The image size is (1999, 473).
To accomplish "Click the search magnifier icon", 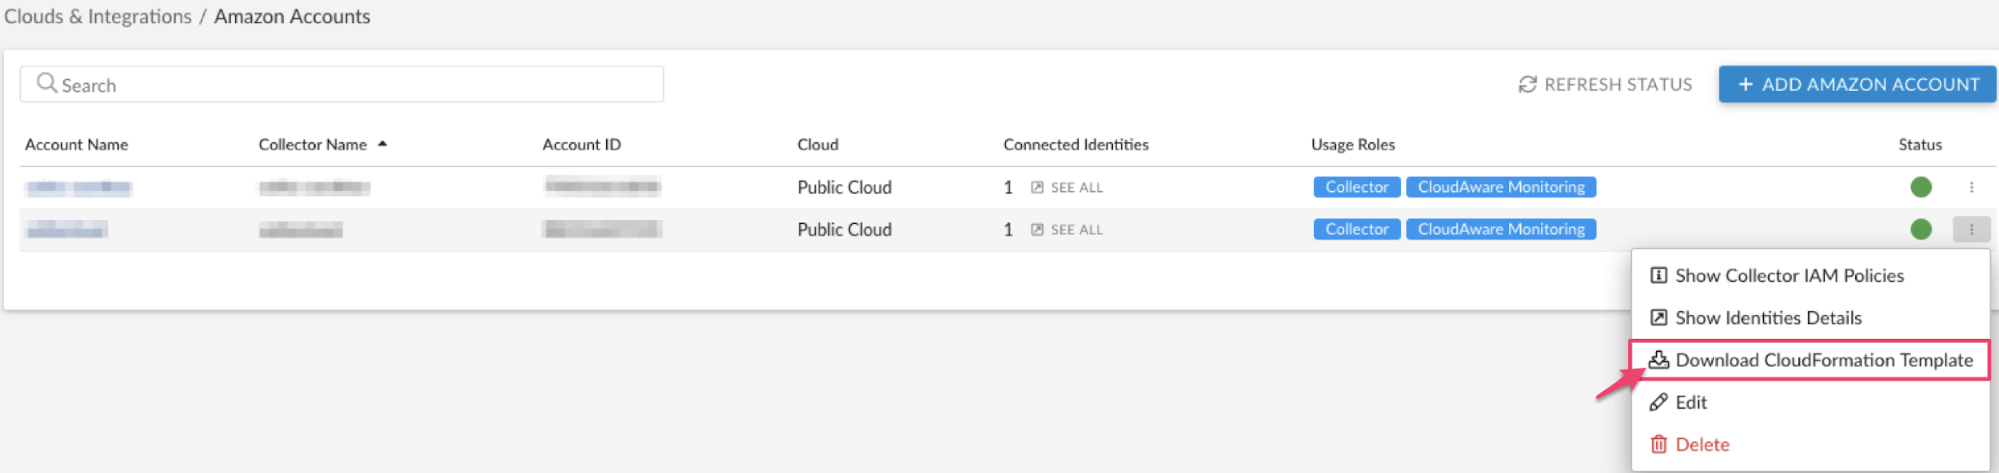I will click(x=46, y=83).
